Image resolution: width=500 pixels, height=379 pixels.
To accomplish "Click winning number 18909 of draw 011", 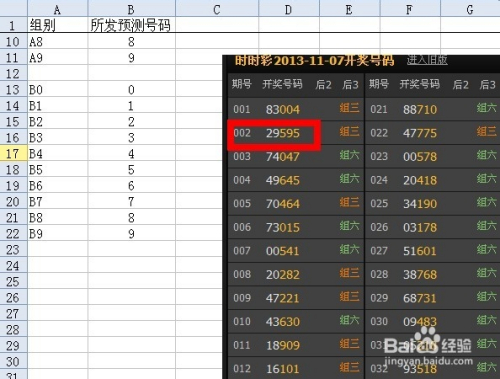I will [x=283, y=345].
